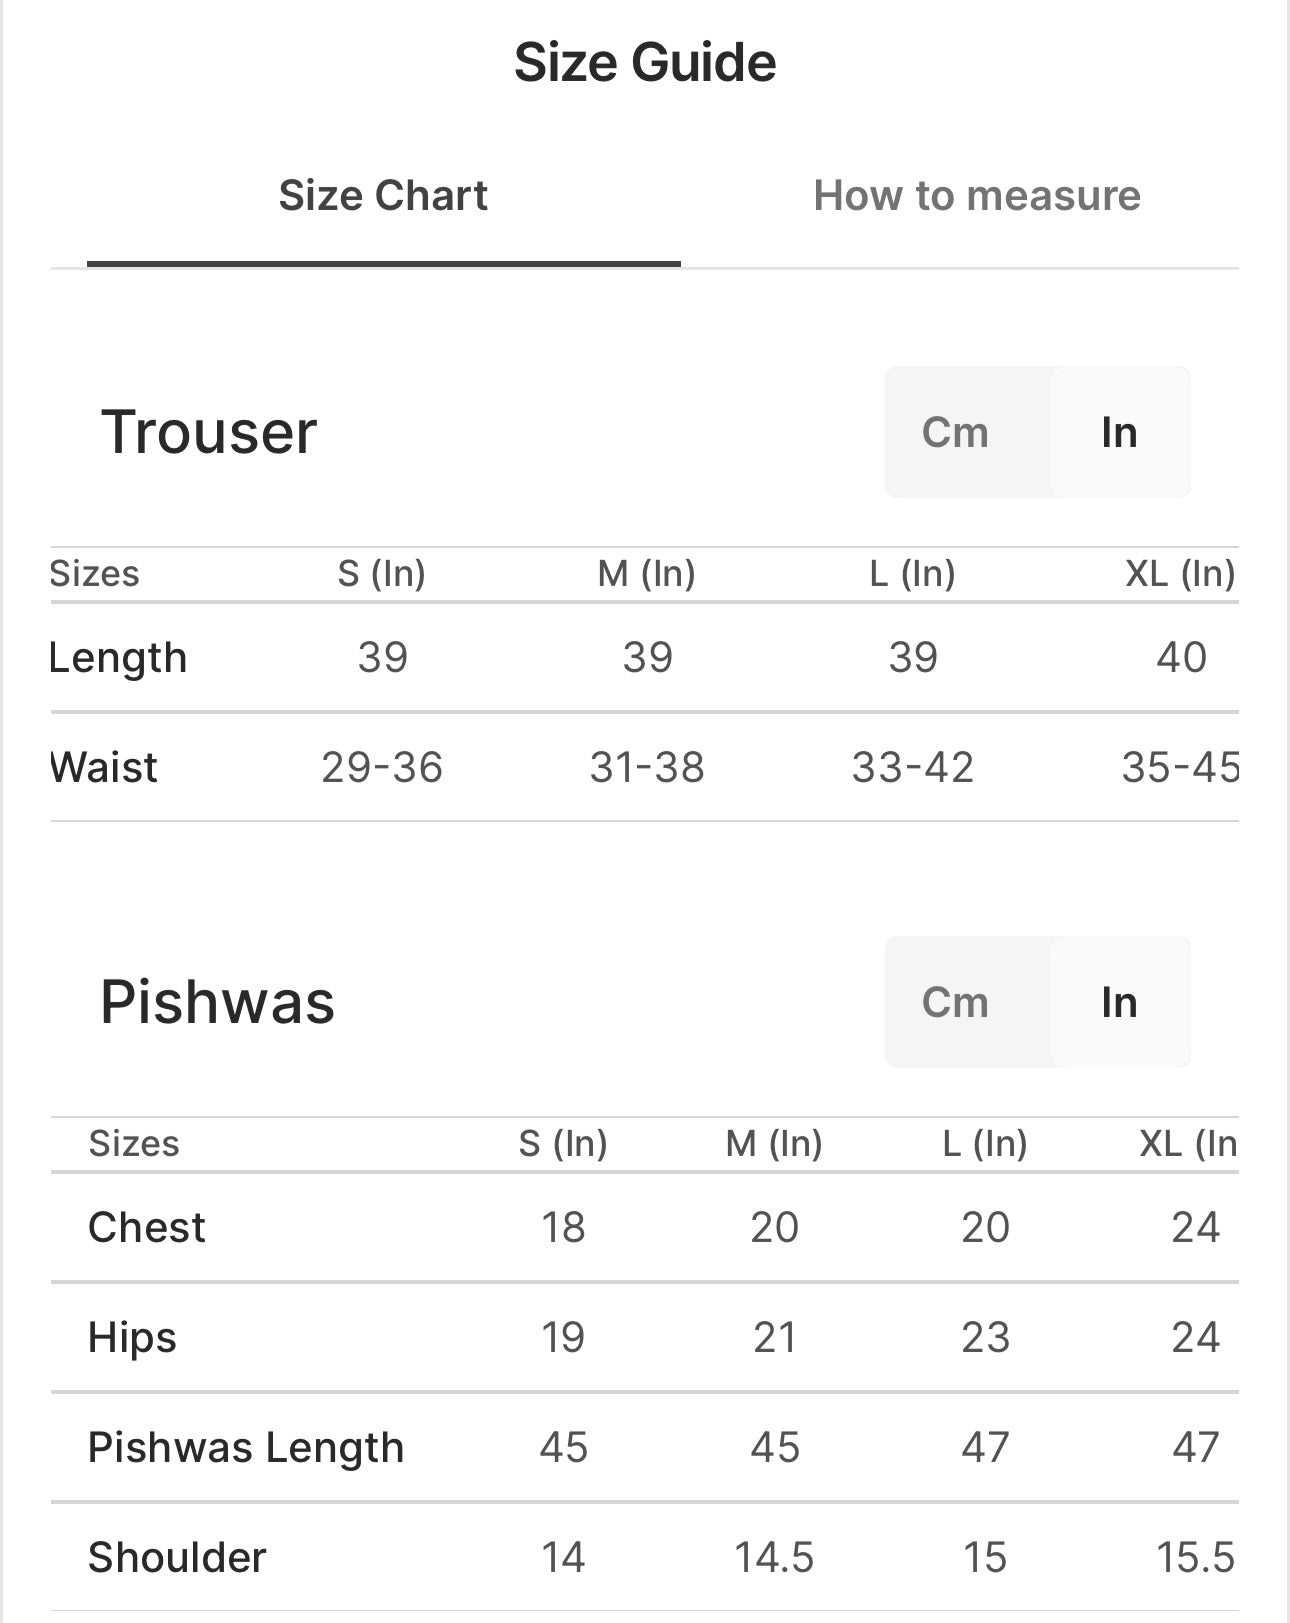Click Trouser length value 40
Viewport: 1290px width, 1623px height.
[x=1181, y=658]
